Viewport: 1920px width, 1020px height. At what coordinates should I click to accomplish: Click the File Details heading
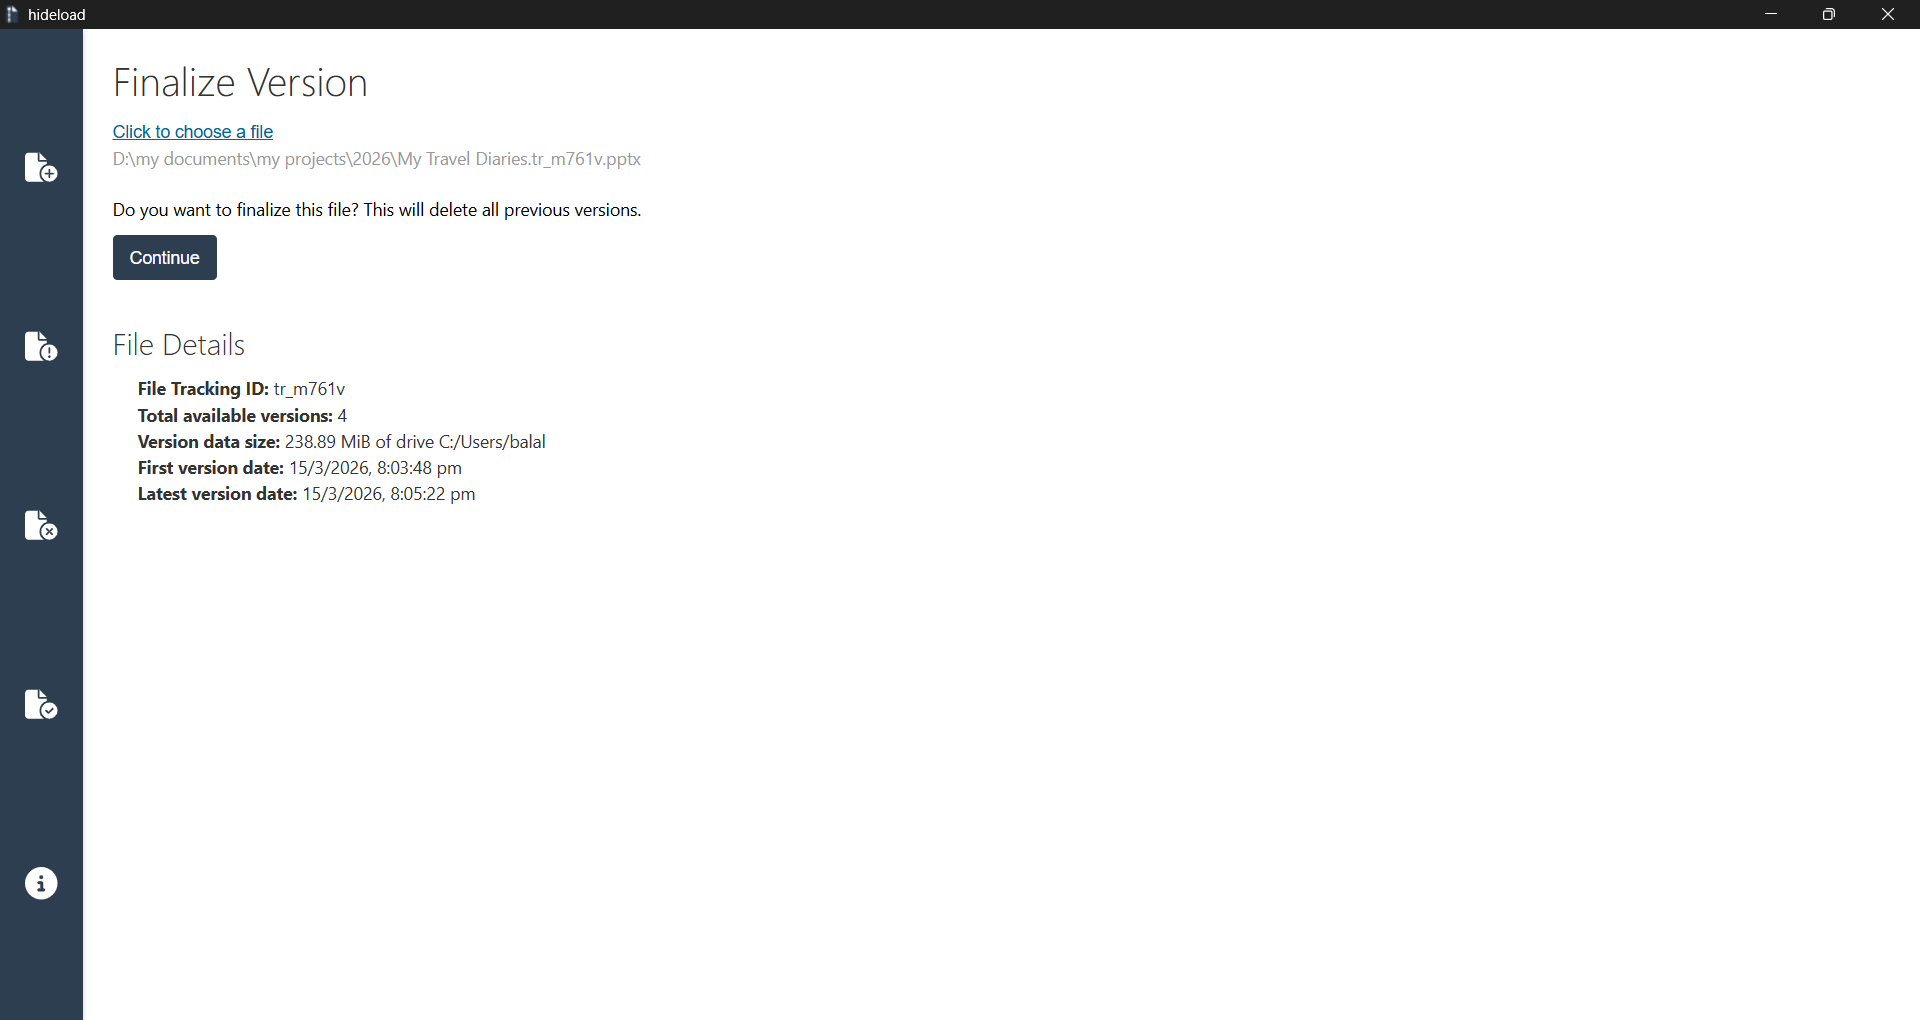[179, 345]
